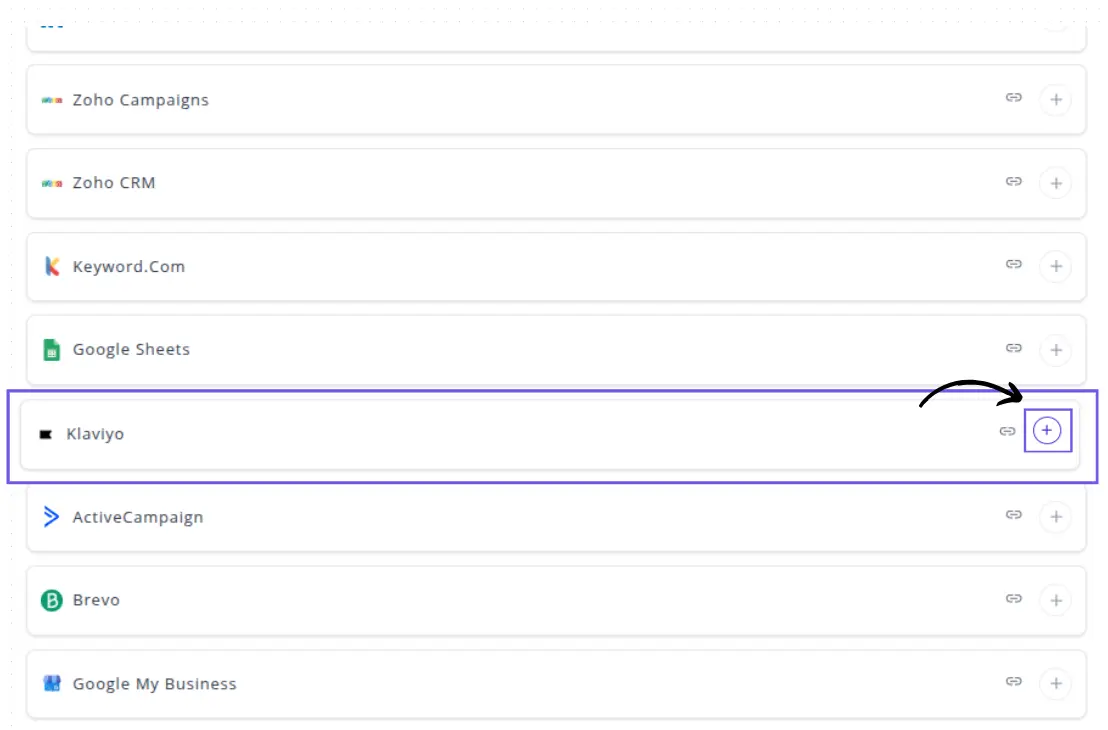Add Google My Business via plus icon
Screen dimensions: 1108x730
tap(1055, 684)
